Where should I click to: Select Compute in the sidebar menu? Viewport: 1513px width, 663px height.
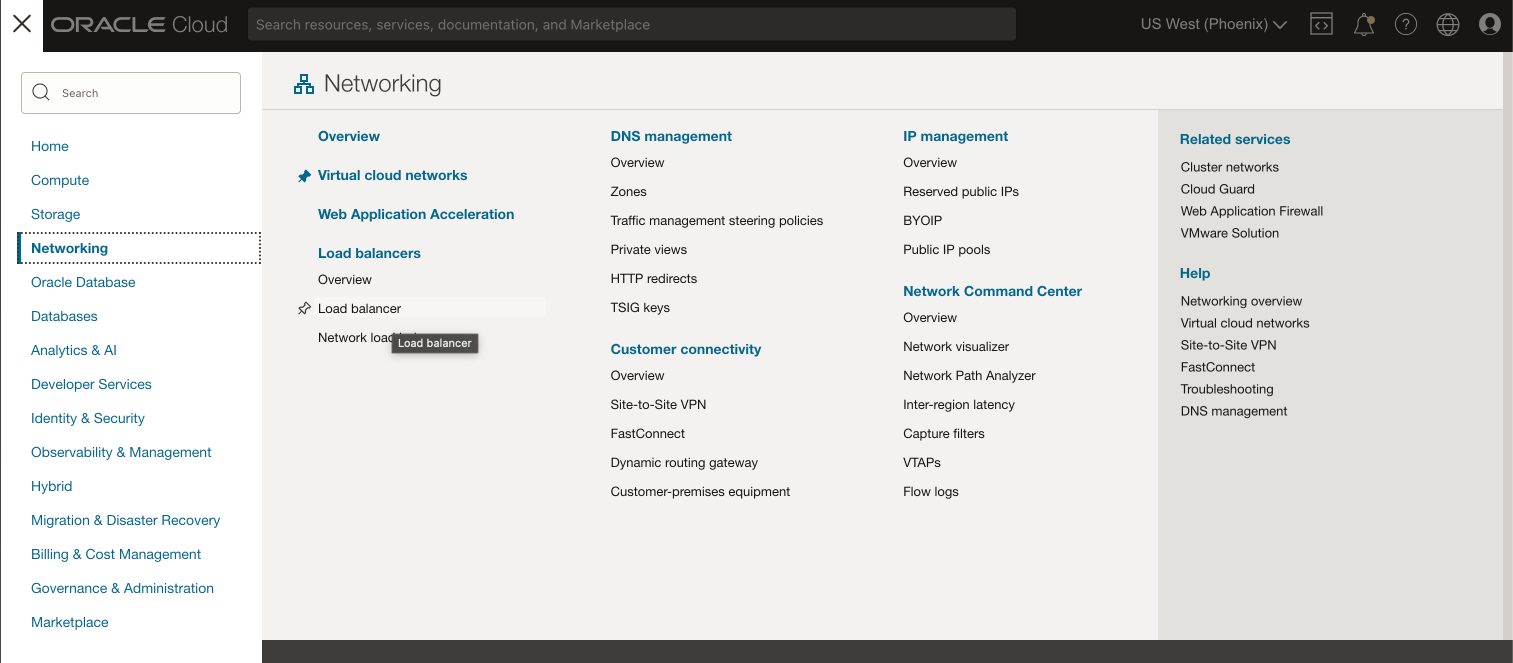pyautogui.click(x=60, y=180)
